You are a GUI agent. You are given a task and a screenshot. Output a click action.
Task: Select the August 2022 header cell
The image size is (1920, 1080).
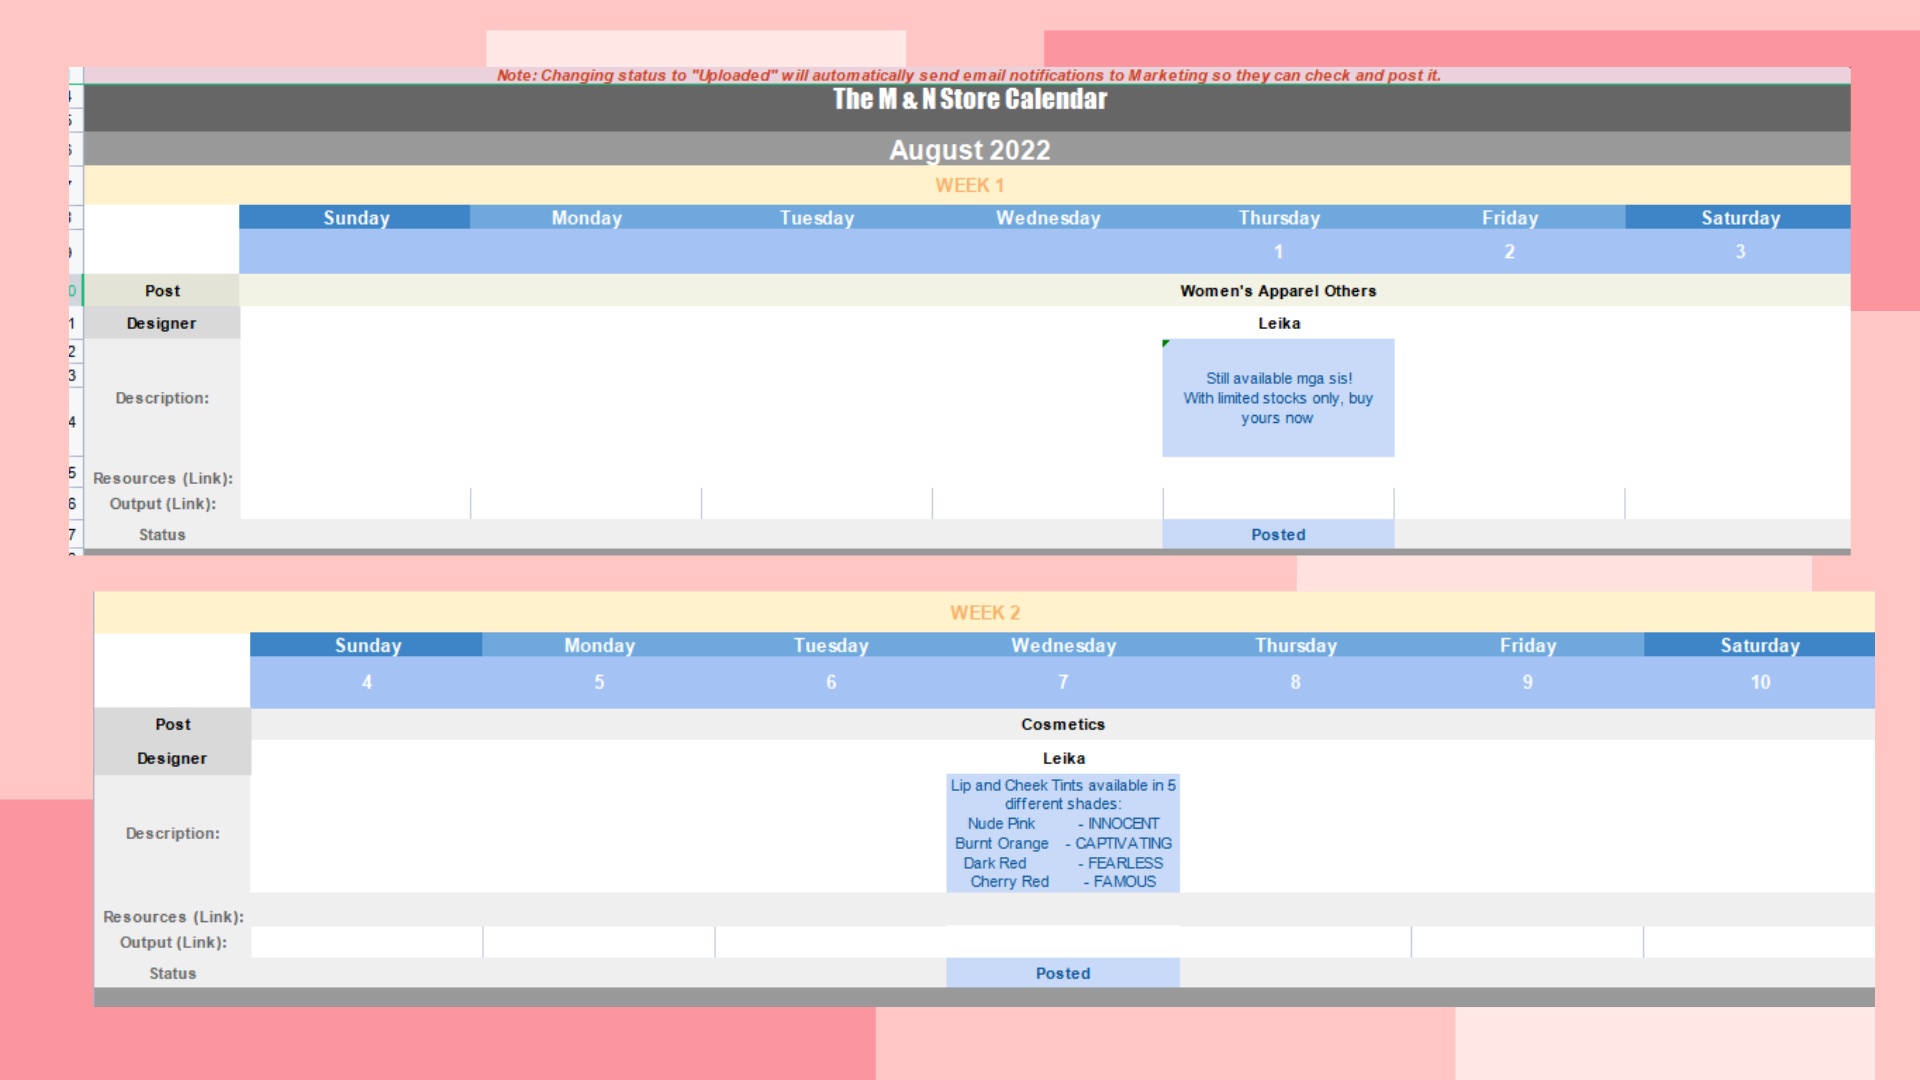(969, 150)
